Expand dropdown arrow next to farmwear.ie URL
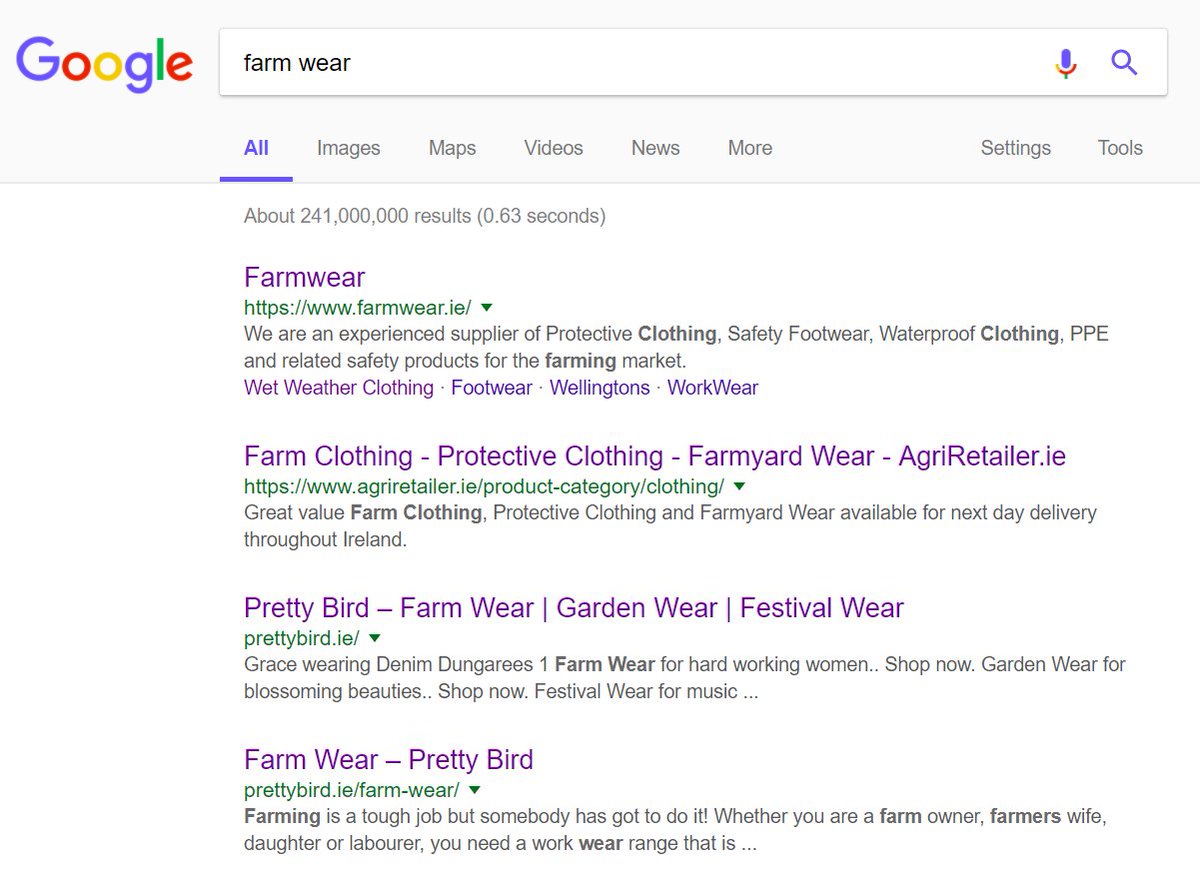Screen dimensions: 1200x882 point(487,308)
